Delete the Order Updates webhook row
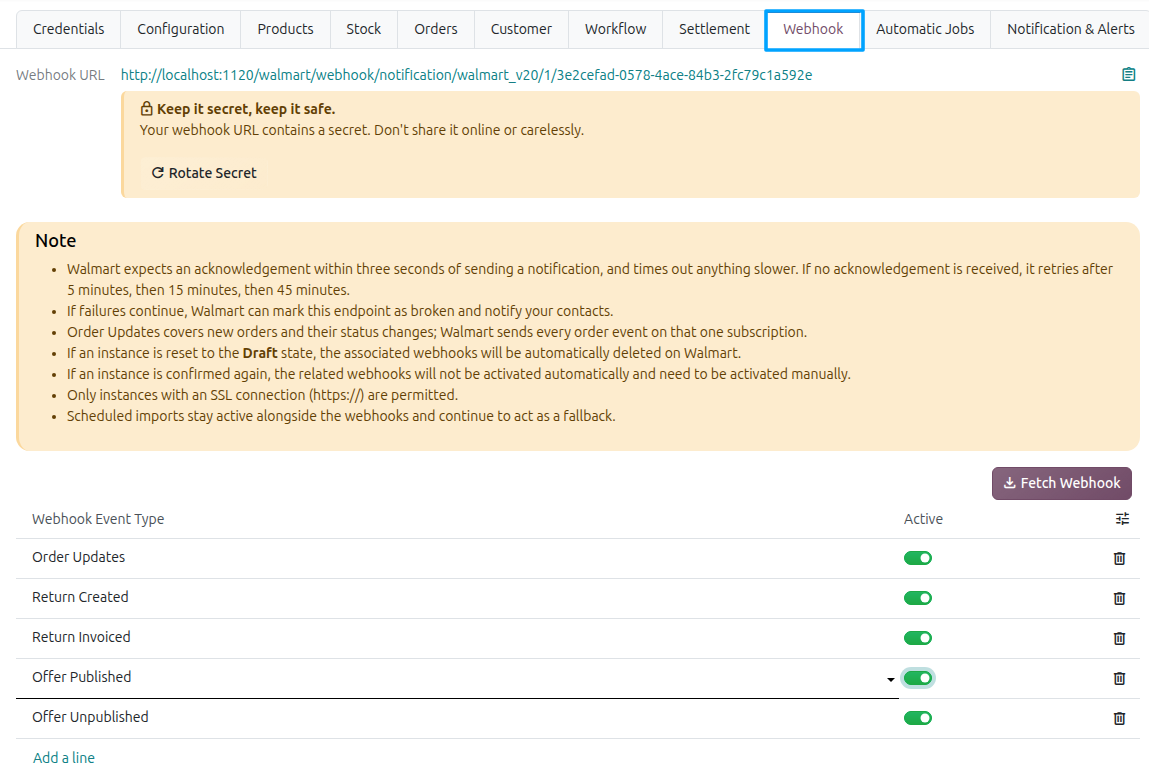This screenshot has width=1149, height=774. click(x=1119, y=559)
